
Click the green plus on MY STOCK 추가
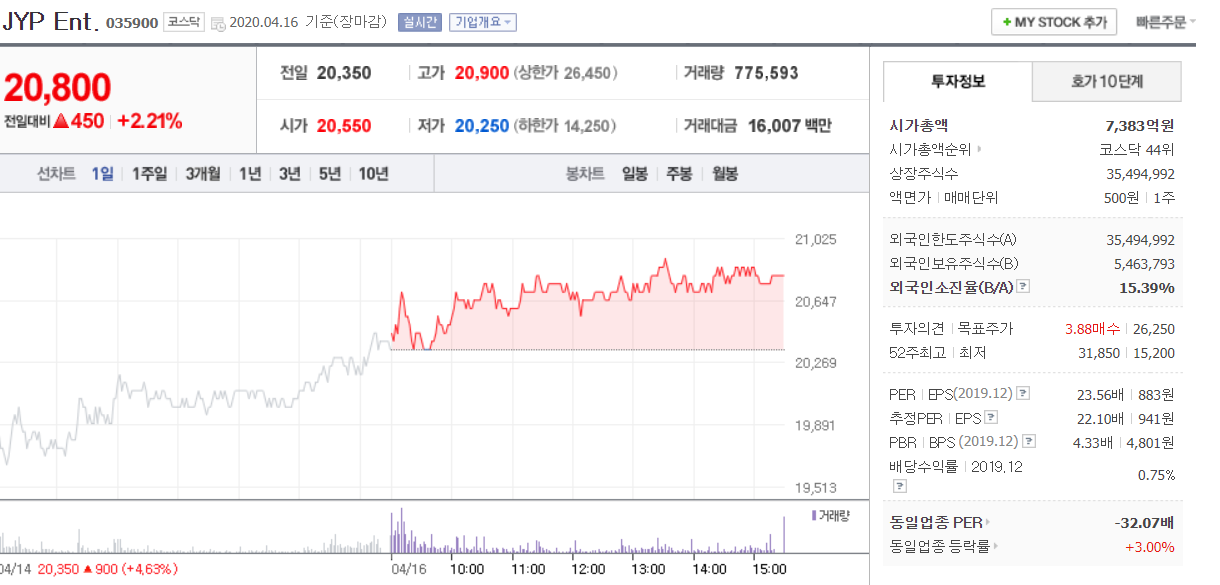1007,22
